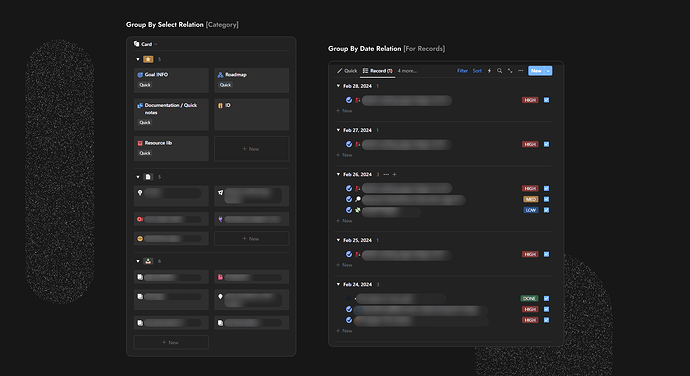Click the Documentation / Quick notes card icon
This screenshot has height=376, width=690.
[140, 106]
